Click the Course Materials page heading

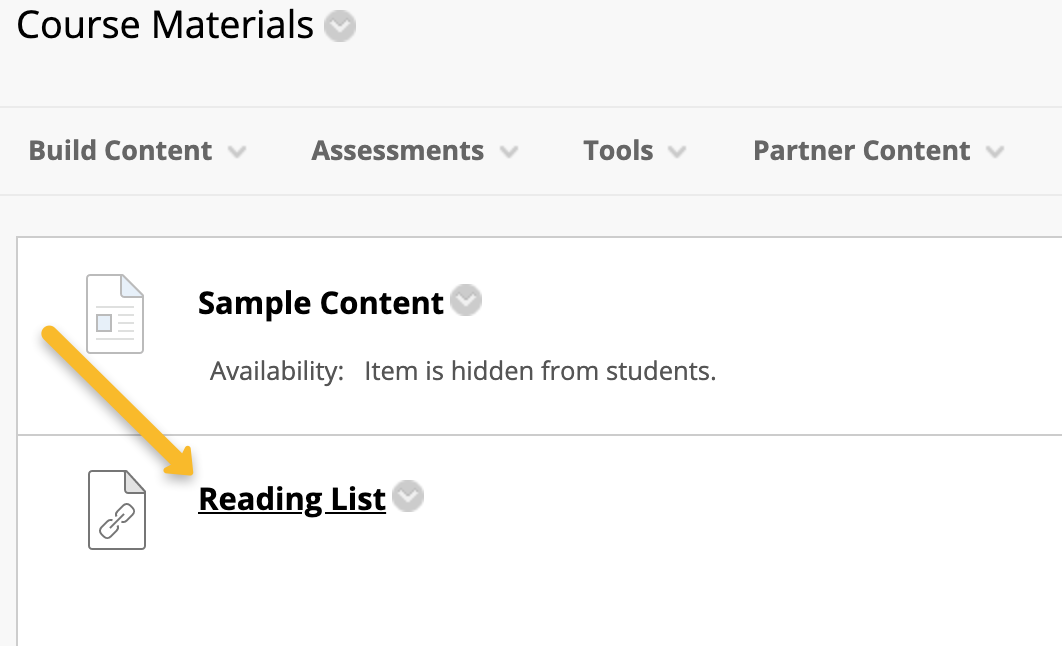point(166,26)
